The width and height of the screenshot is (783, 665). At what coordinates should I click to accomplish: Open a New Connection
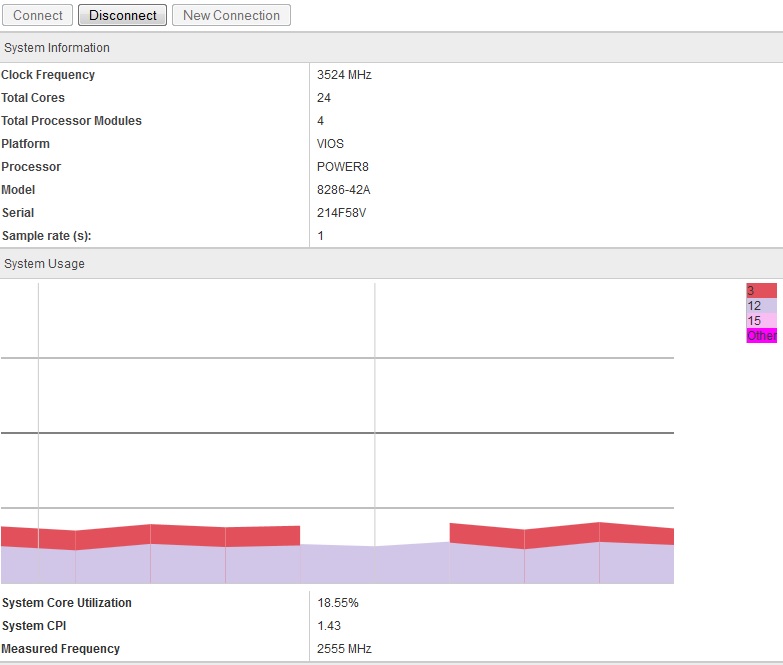pos(231,15)
